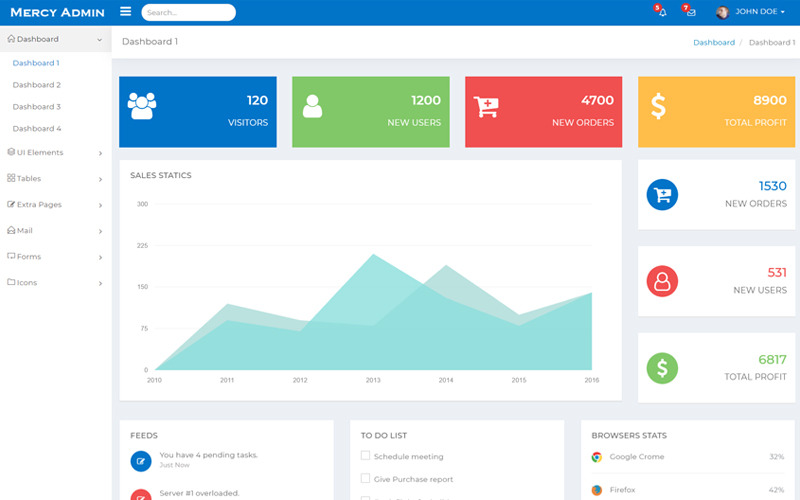Click the blue cart icon for 1530 New Orders
This screenshot has width=800, height=500.
pyautogui.click(x=662, y=195)
